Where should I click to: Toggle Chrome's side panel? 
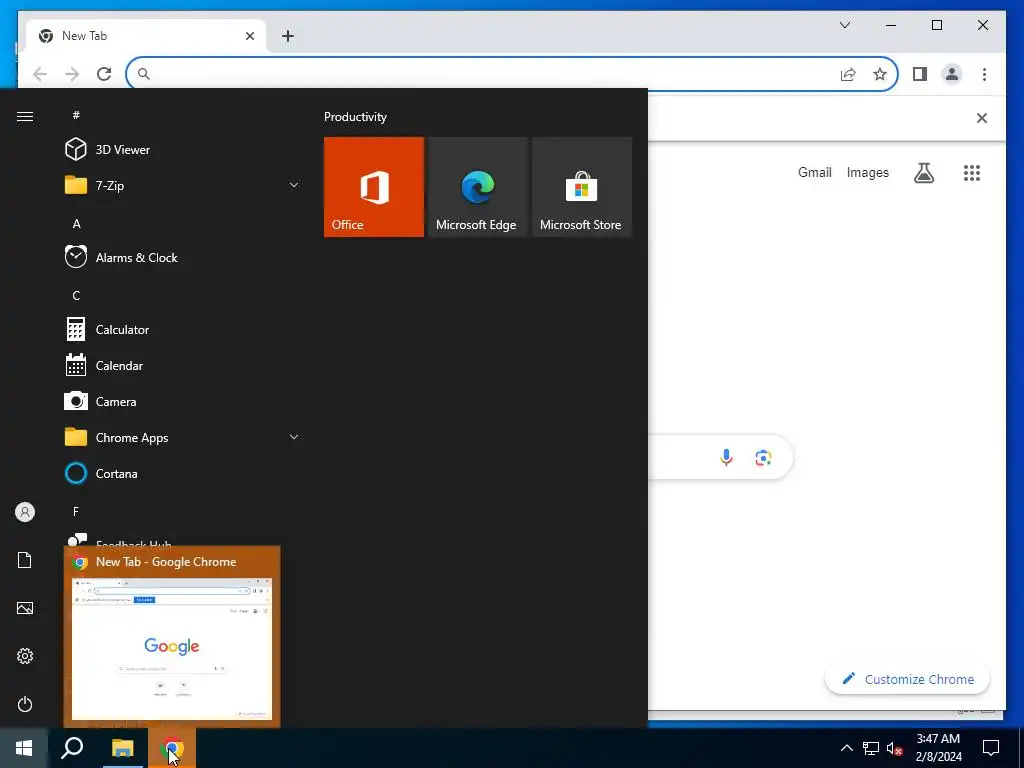[x=920, y=74]
